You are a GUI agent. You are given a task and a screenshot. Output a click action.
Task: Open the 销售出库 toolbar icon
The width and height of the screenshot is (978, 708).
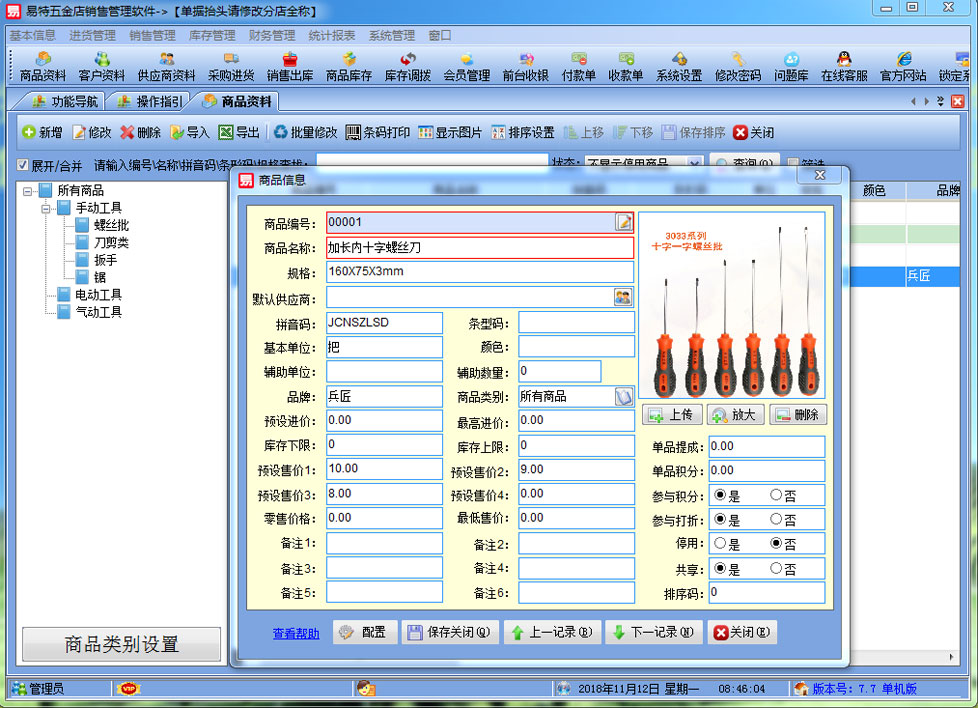[289, 67]
